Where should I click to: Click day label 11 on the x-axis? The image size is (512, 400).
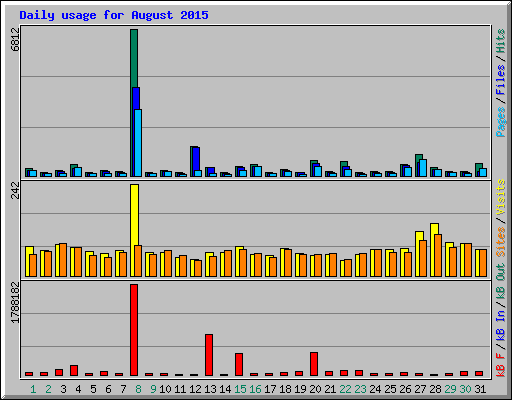pyautogui.click(x=180, y=389)
